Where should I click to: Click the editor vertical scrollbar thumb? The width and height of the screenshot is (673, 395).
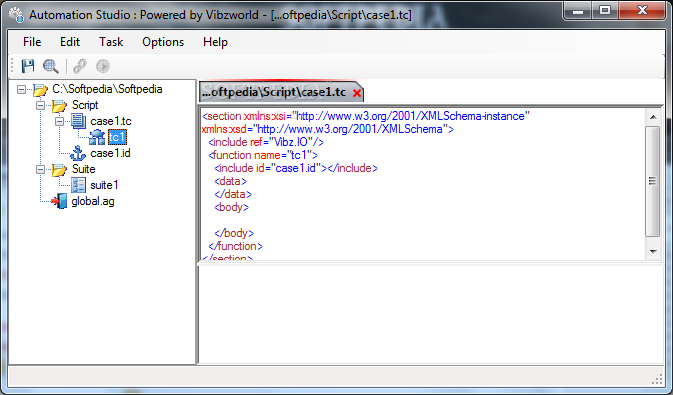pyautogui.click(x=653, y=181)
